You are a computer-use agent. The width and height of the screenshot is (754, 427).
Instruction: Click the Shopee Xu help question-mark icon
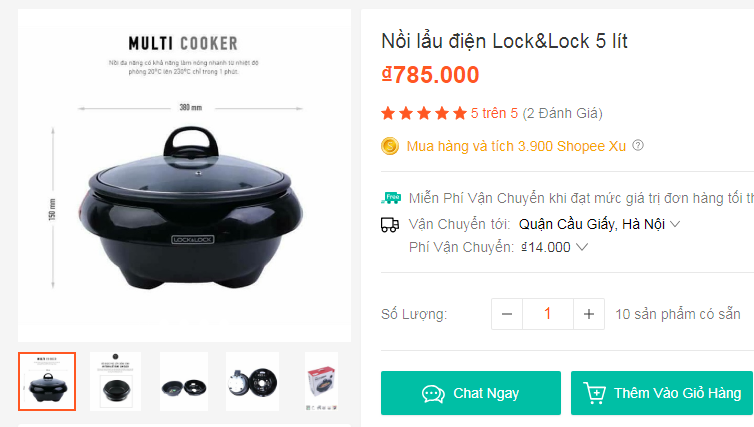(638, 145)
